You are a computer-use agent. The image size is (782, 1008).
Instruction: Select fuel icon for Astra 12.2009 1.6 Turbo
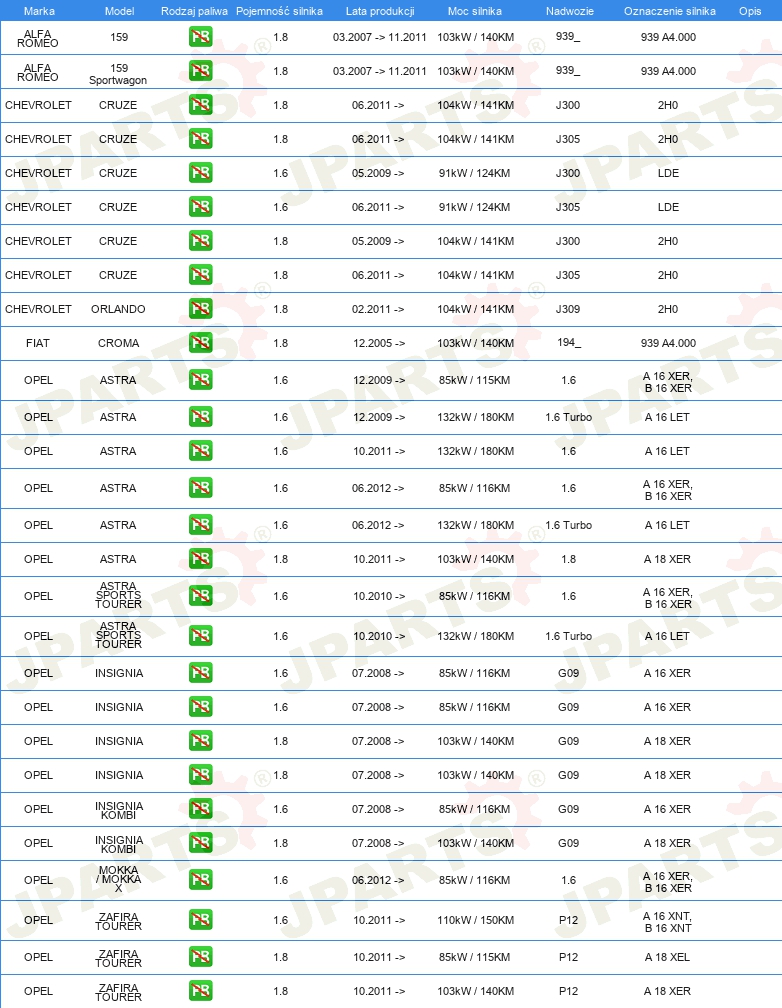201,417
